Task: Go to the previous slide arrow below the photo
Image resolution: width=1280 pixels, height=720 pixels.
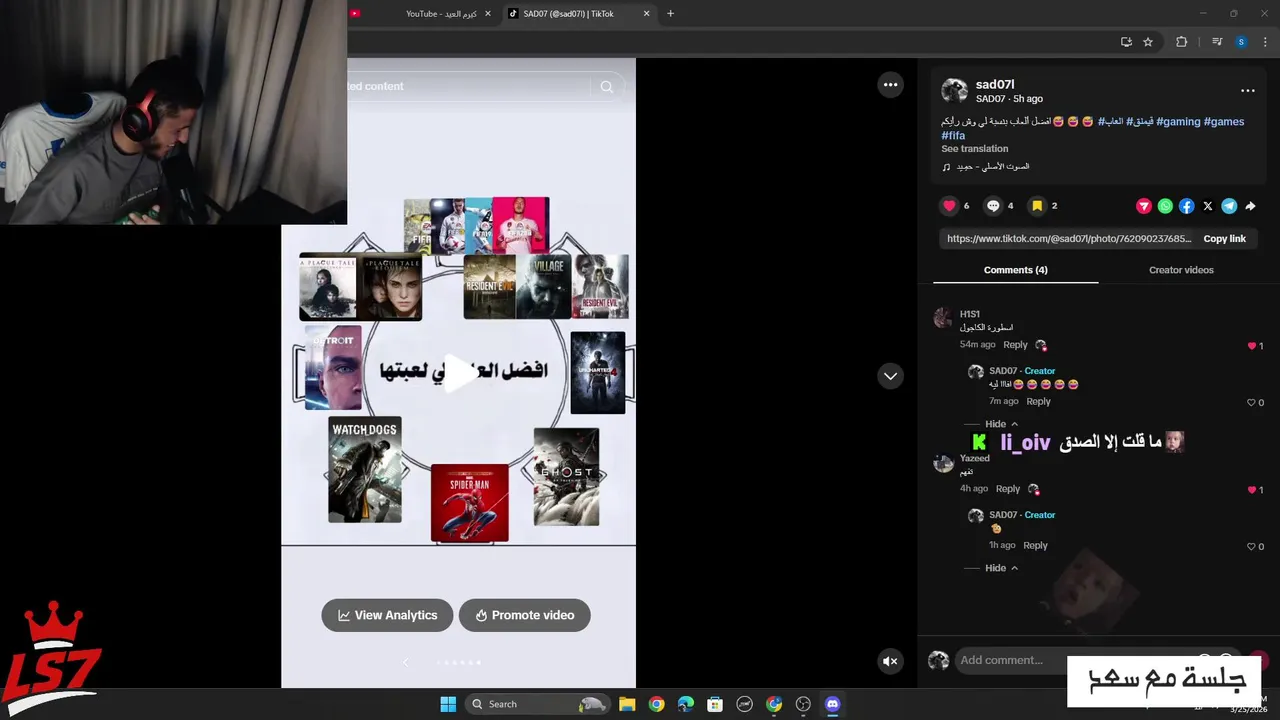Action: (x=405, y=662)
